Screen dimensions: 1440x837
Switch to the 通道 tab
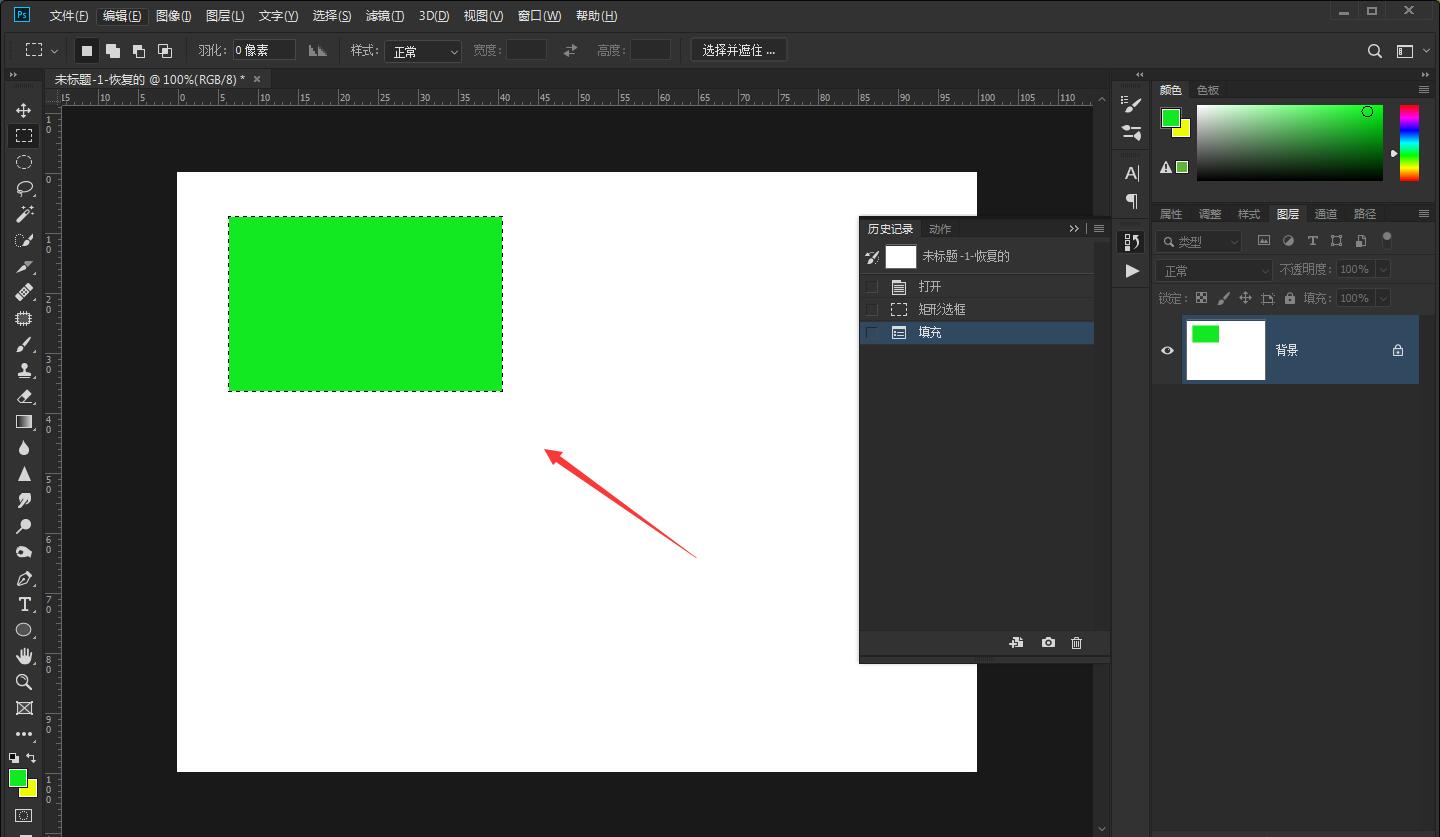pos(1326,214)
